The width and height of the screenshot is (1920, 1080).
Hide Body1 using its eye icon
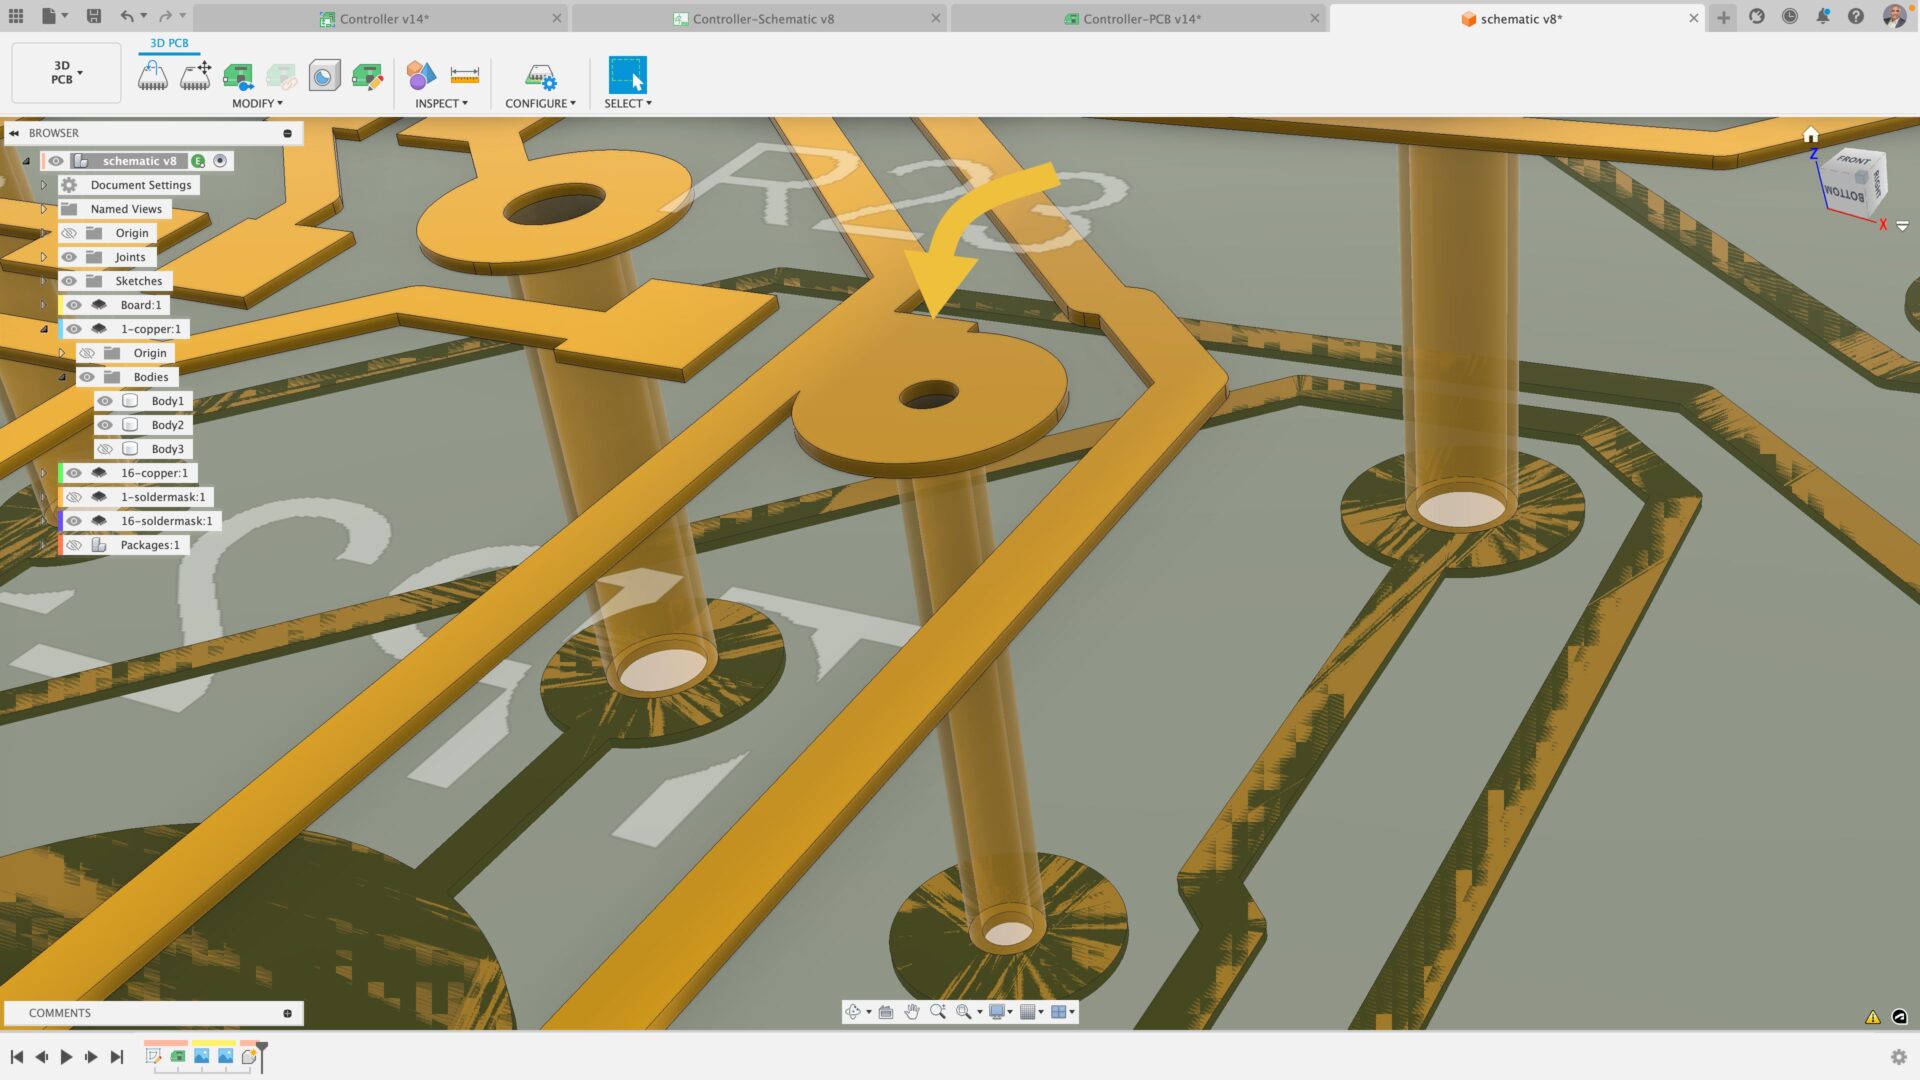(x=105, y=401)
